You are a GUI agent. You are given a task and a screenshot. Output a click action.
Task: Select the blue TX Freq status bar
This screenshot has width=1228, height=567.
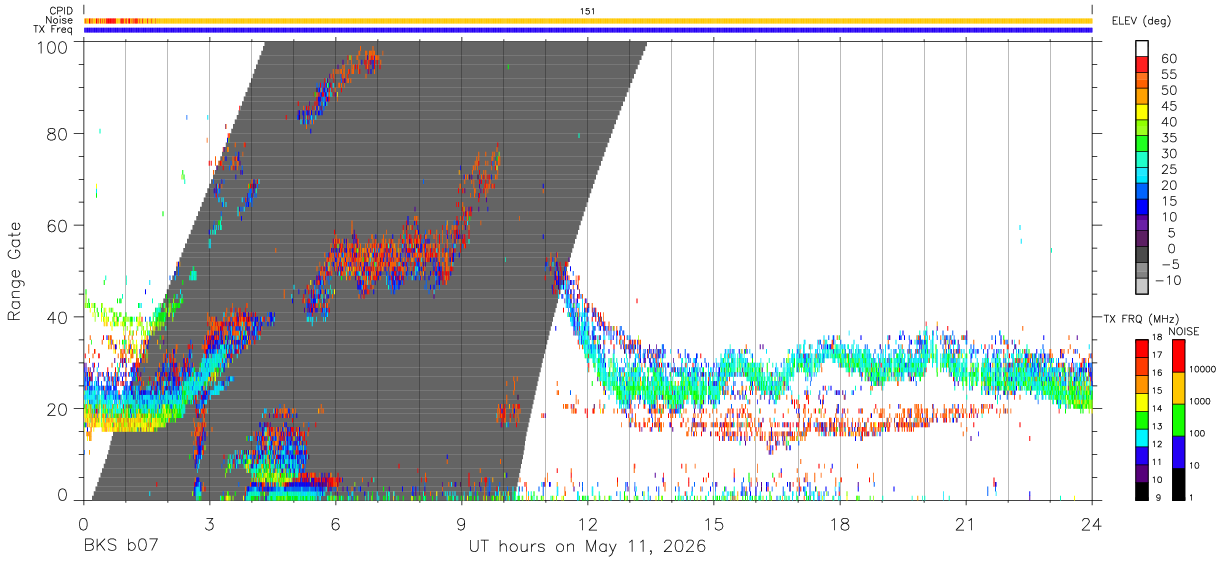pyautogui.click(x=588, y=30)
